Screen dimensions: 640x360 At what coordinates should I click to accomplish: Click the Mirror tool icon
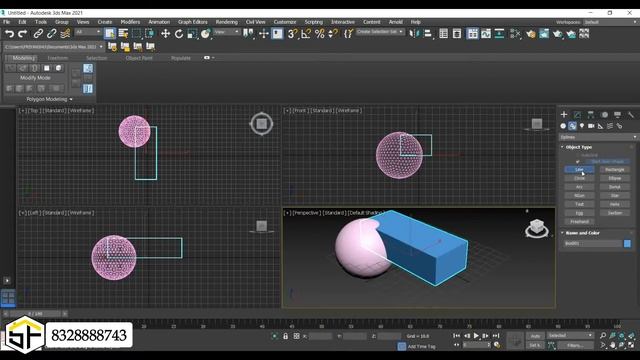pos(414,33)
